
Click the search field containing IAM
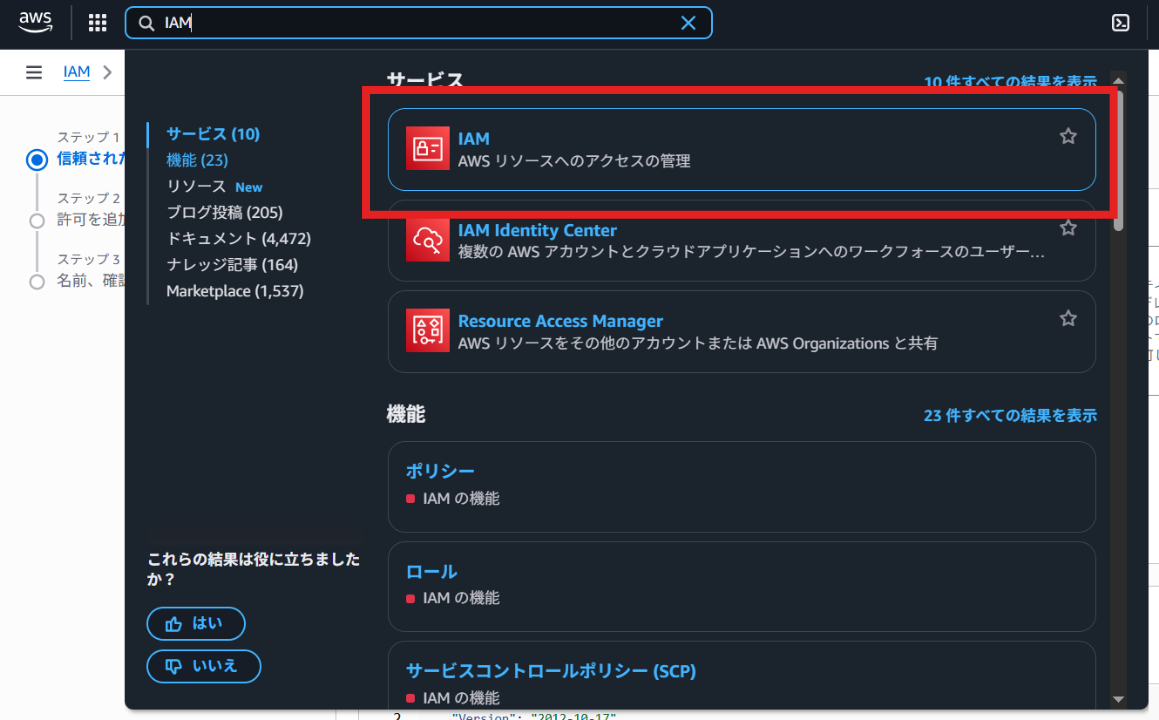(x=418, y=23)
